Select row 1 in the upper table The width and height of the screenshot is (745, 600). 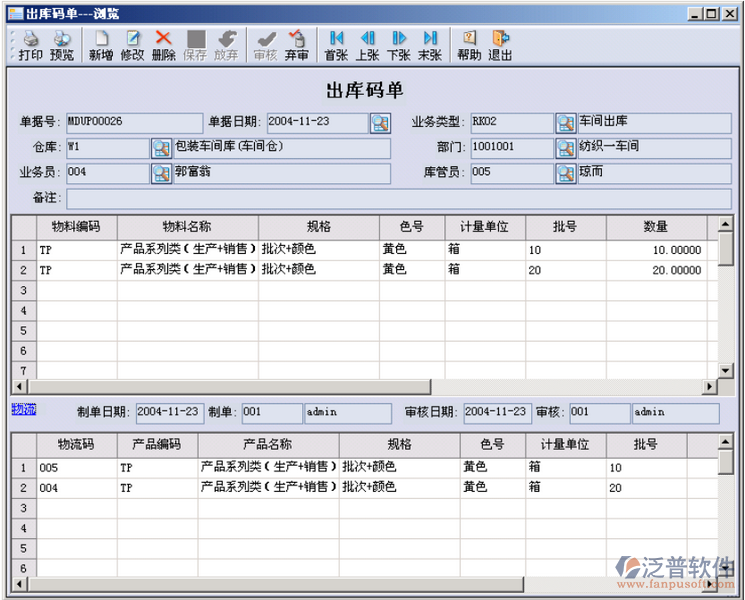(x=23, y=250)
